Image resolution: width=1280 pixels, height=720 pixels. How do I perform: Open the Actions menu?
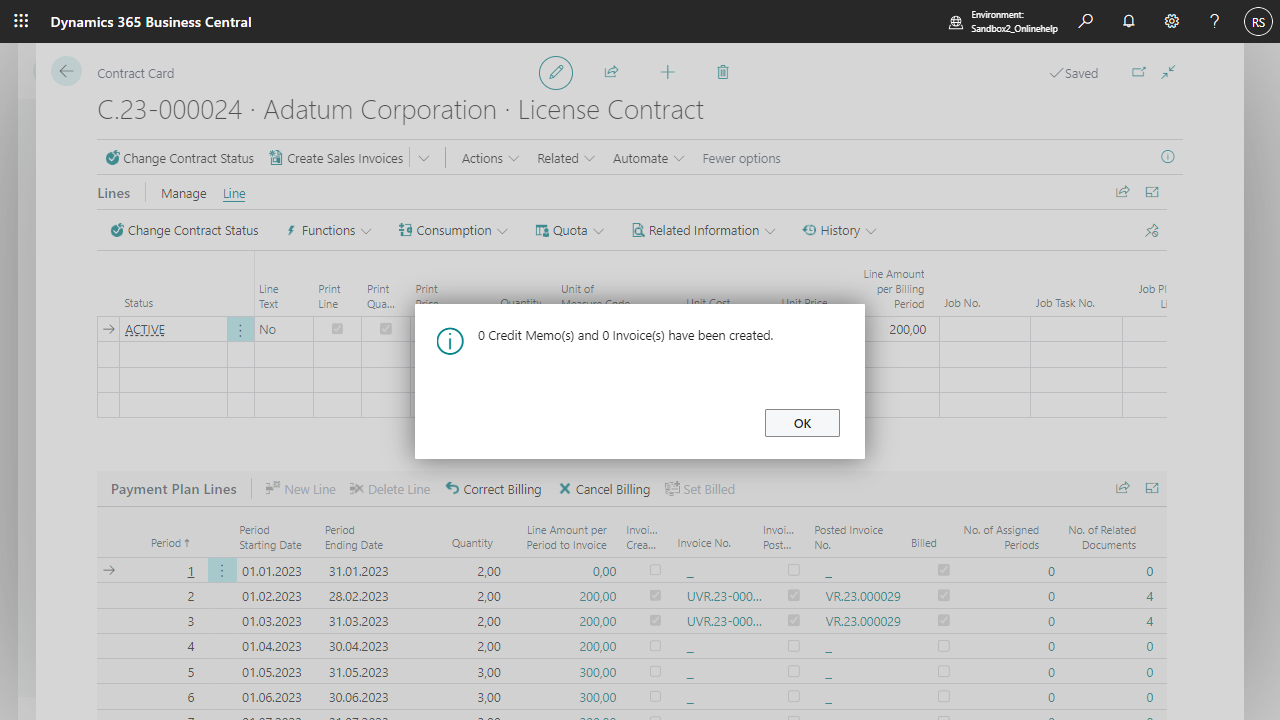click(489, 158)
